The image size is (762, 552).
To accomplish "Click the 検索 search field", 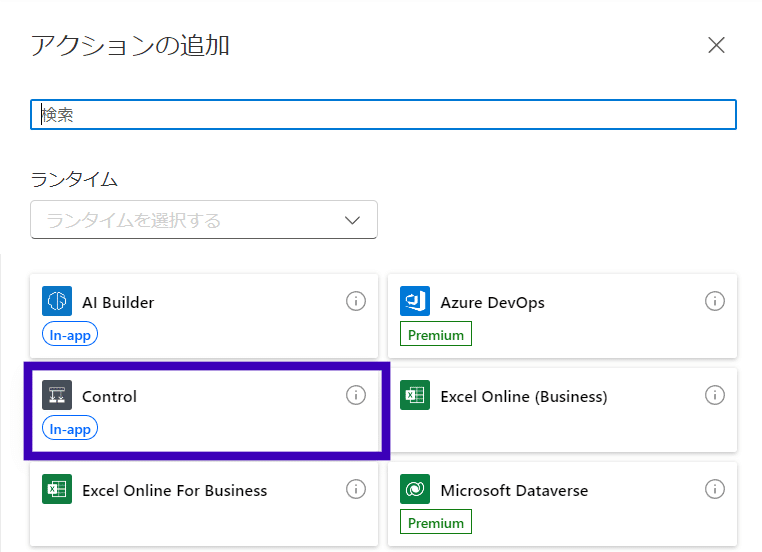I will pos(384,114).
